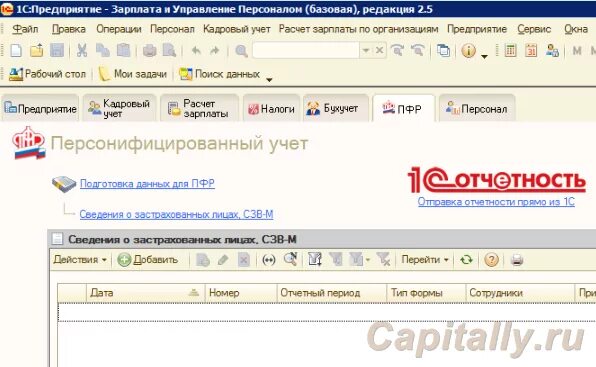The width and height of the screenshot is (596, 367).
Task: Open the Перейти dropdown
Action: point(425,260)
